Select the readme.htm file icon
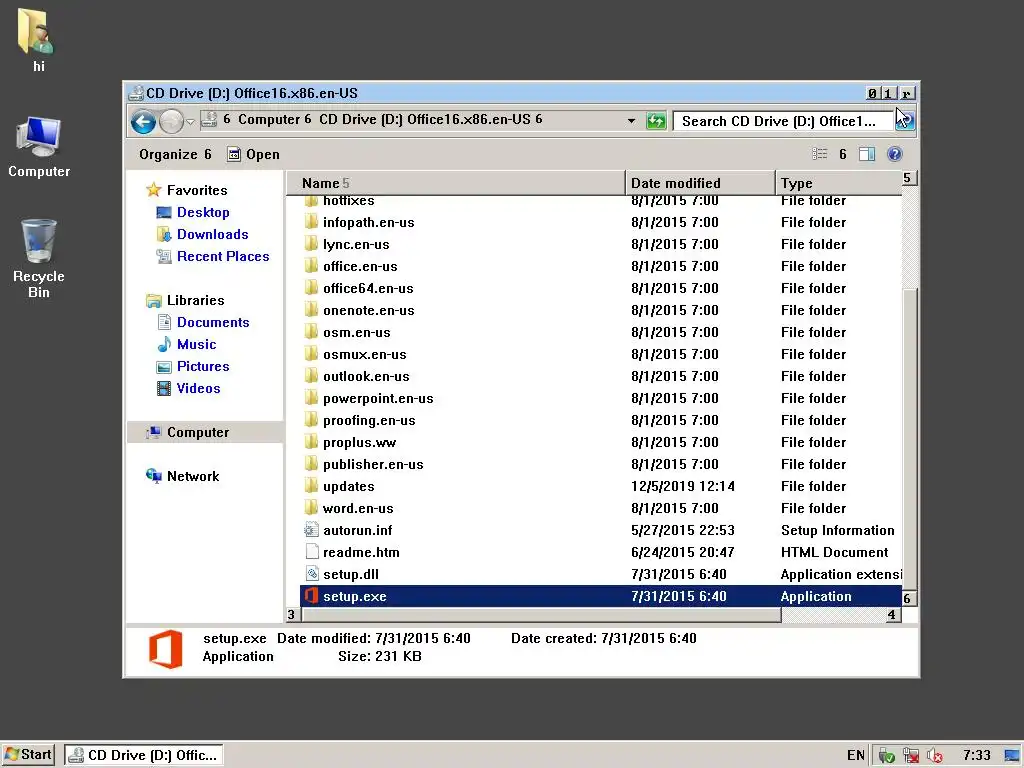This screenshot has height=768, width=1024. [x=312, y=552]
